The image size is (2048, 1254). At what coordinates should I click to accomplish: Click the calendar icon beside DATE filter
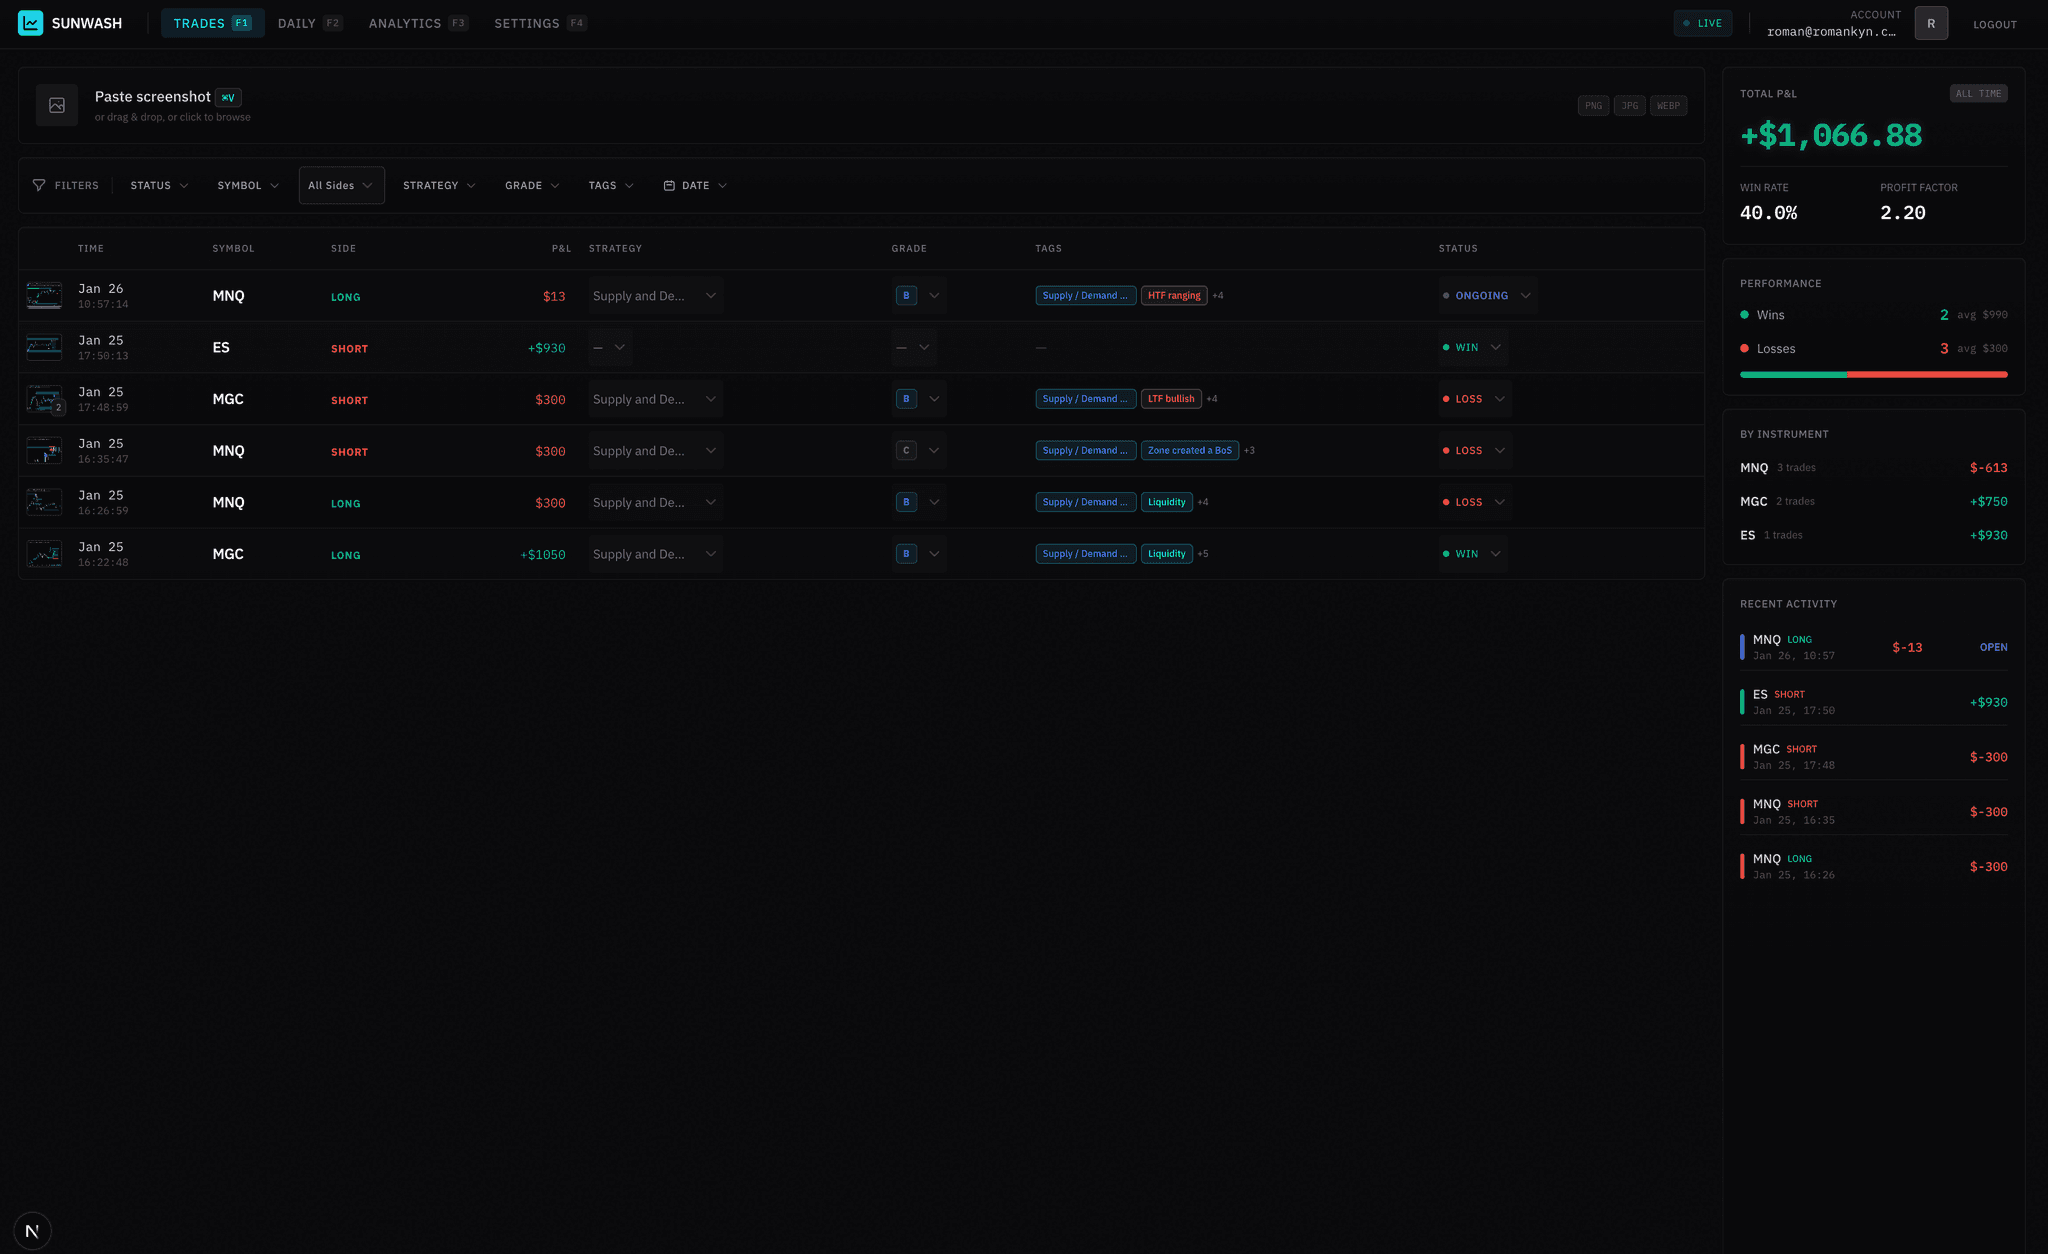[x=669, y=185]
